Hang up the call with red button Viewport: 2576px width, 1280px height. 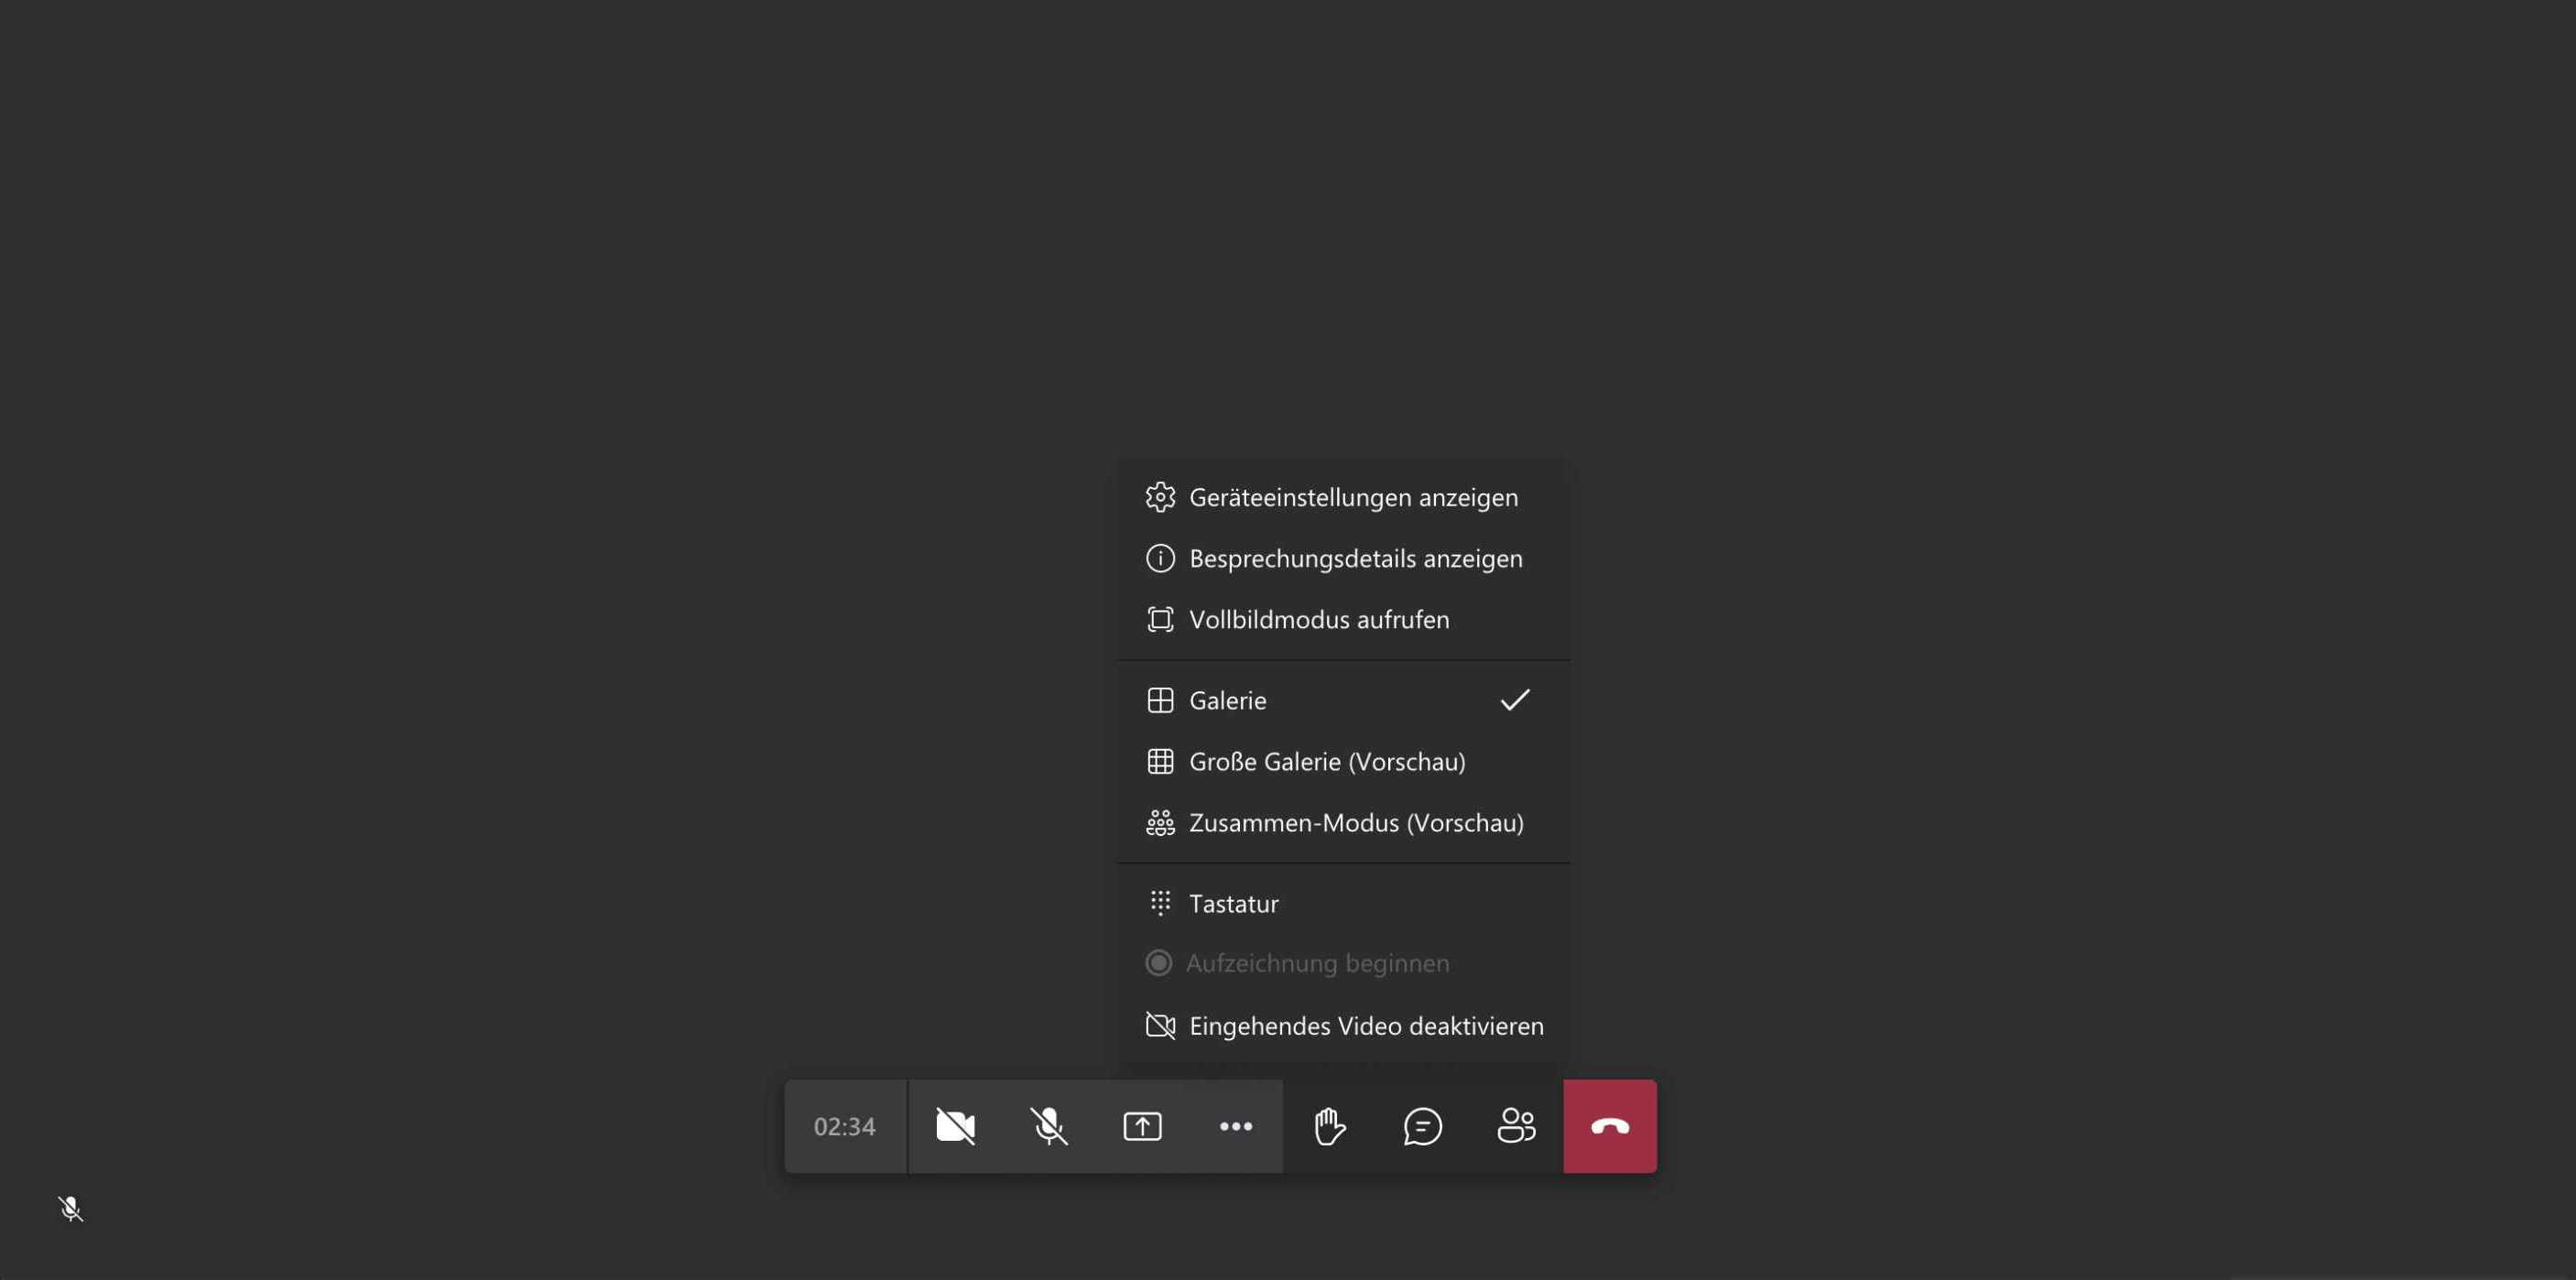pos(1610,1126)
